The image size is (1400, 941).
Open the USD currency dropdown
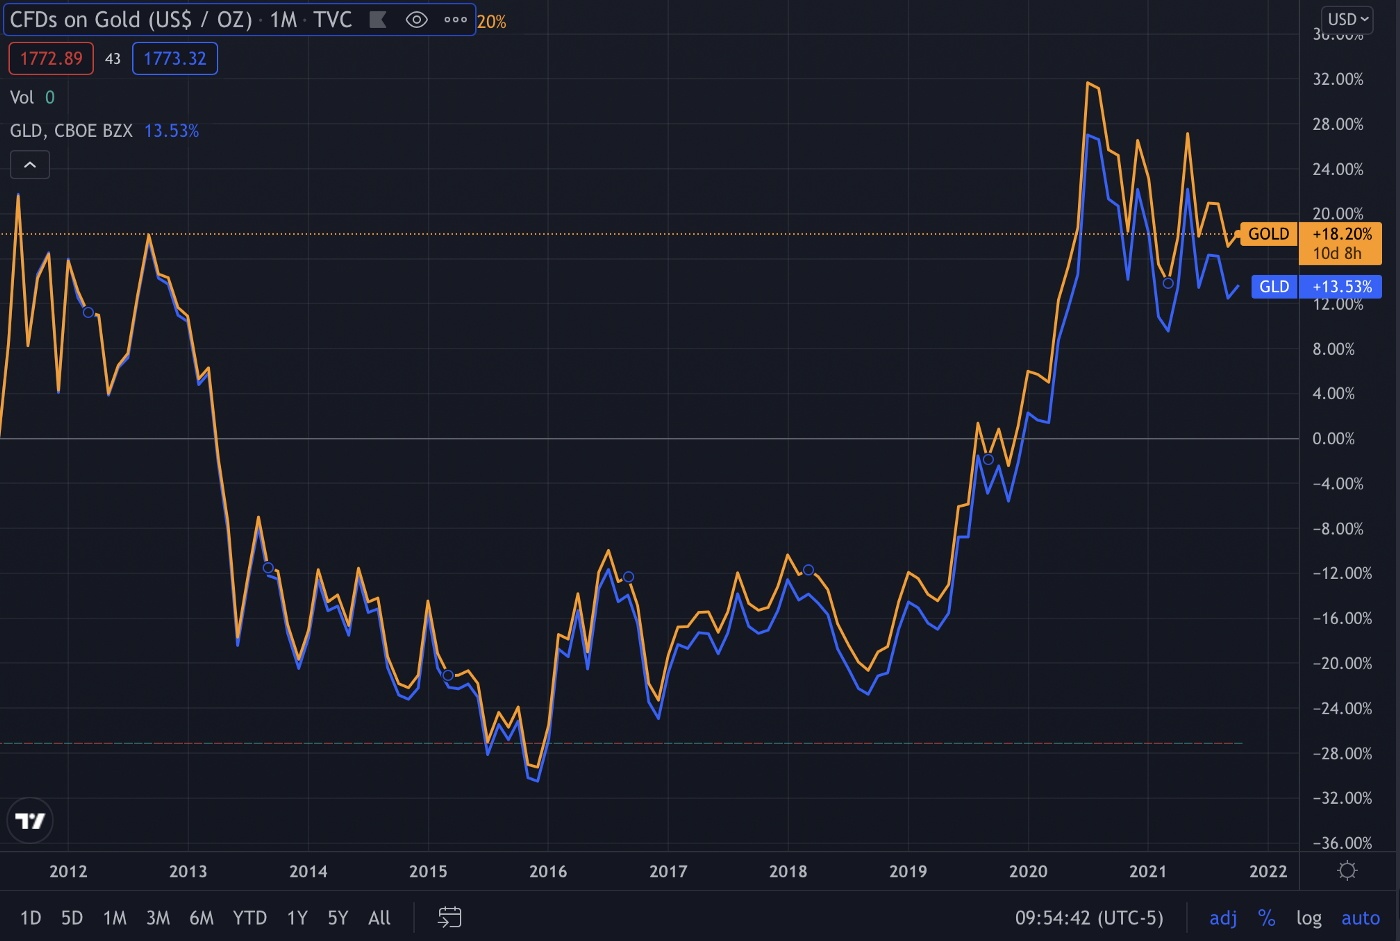click(x=1348, y=19)
